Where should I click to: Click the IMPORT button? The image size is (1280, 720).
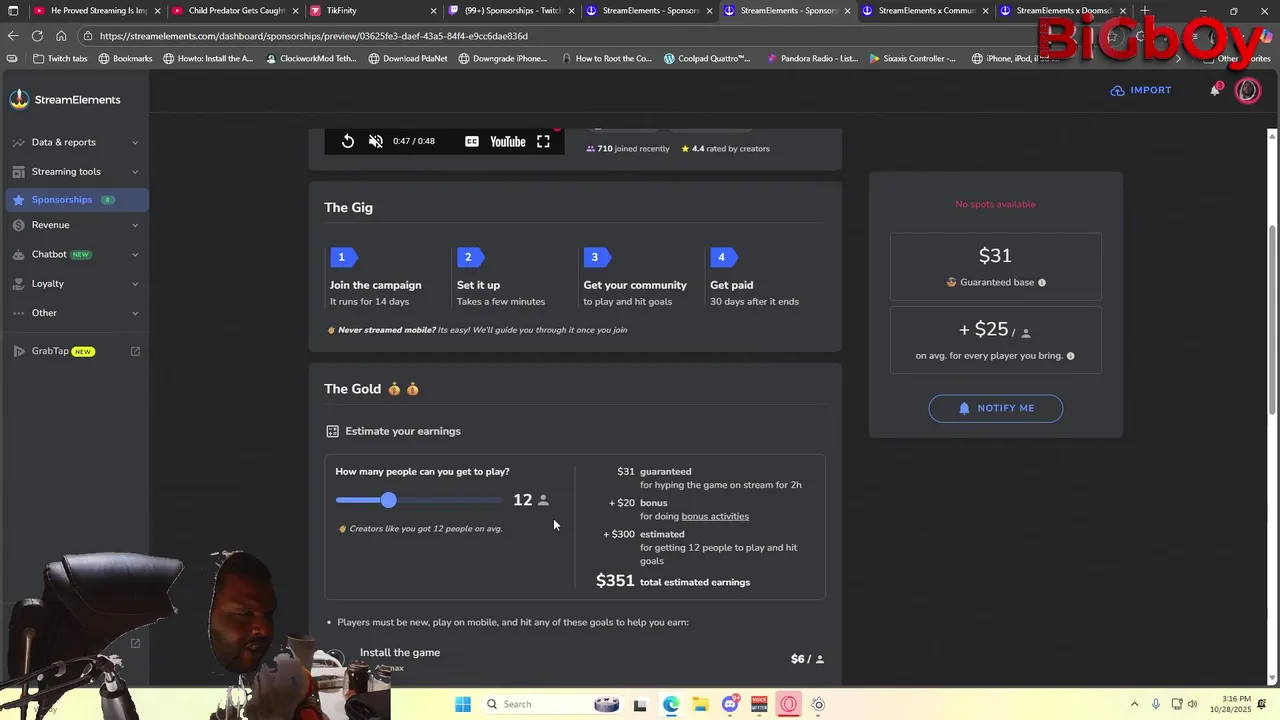tap(1141, 90)
